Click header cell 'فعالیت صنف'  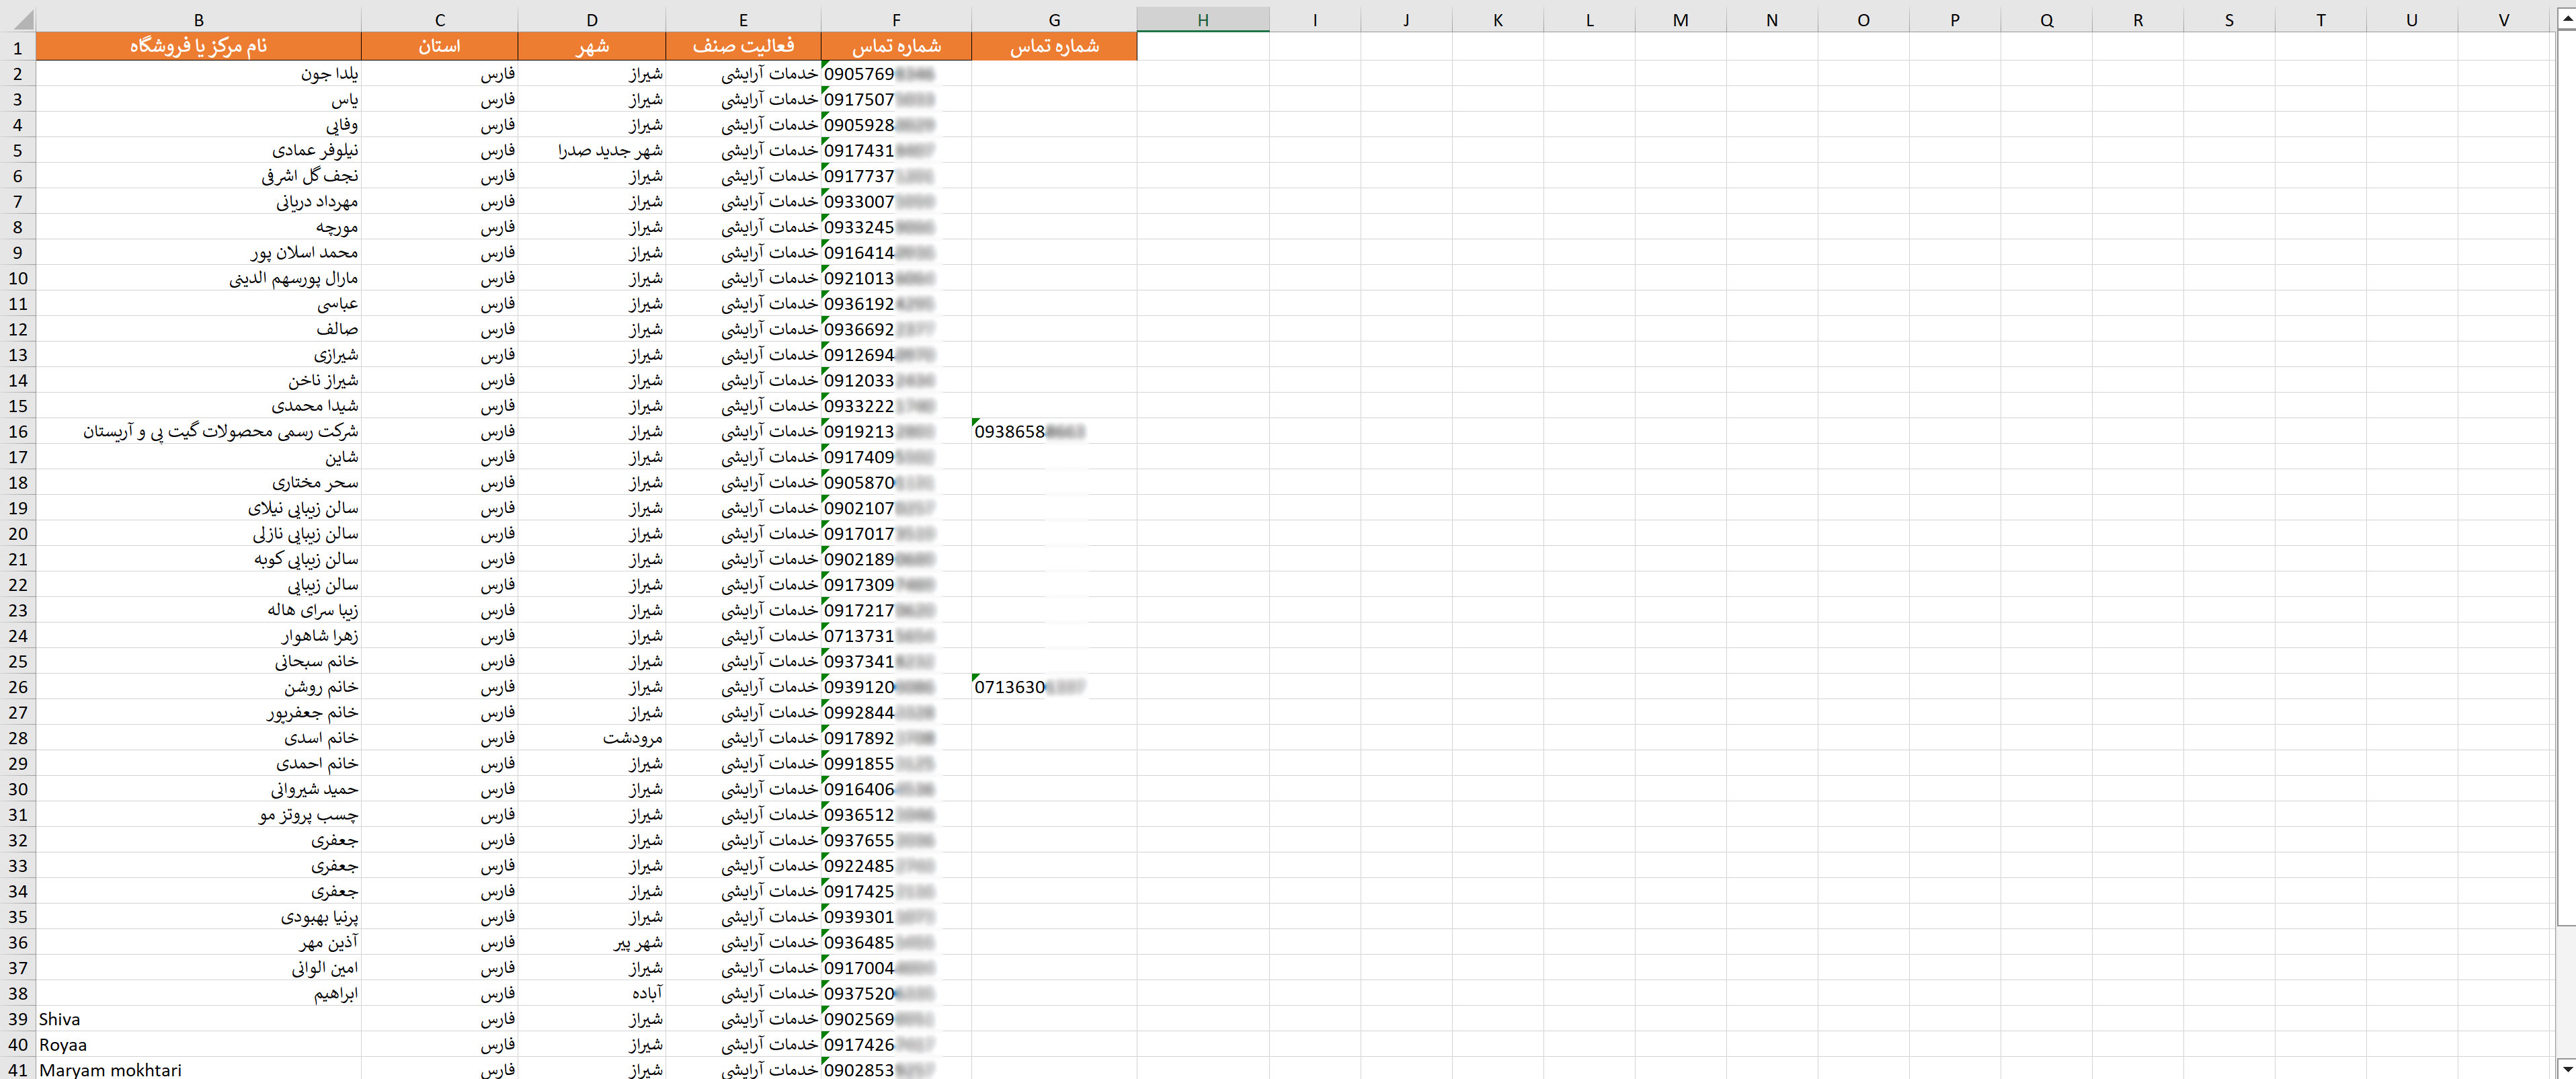tap(743, 46)
